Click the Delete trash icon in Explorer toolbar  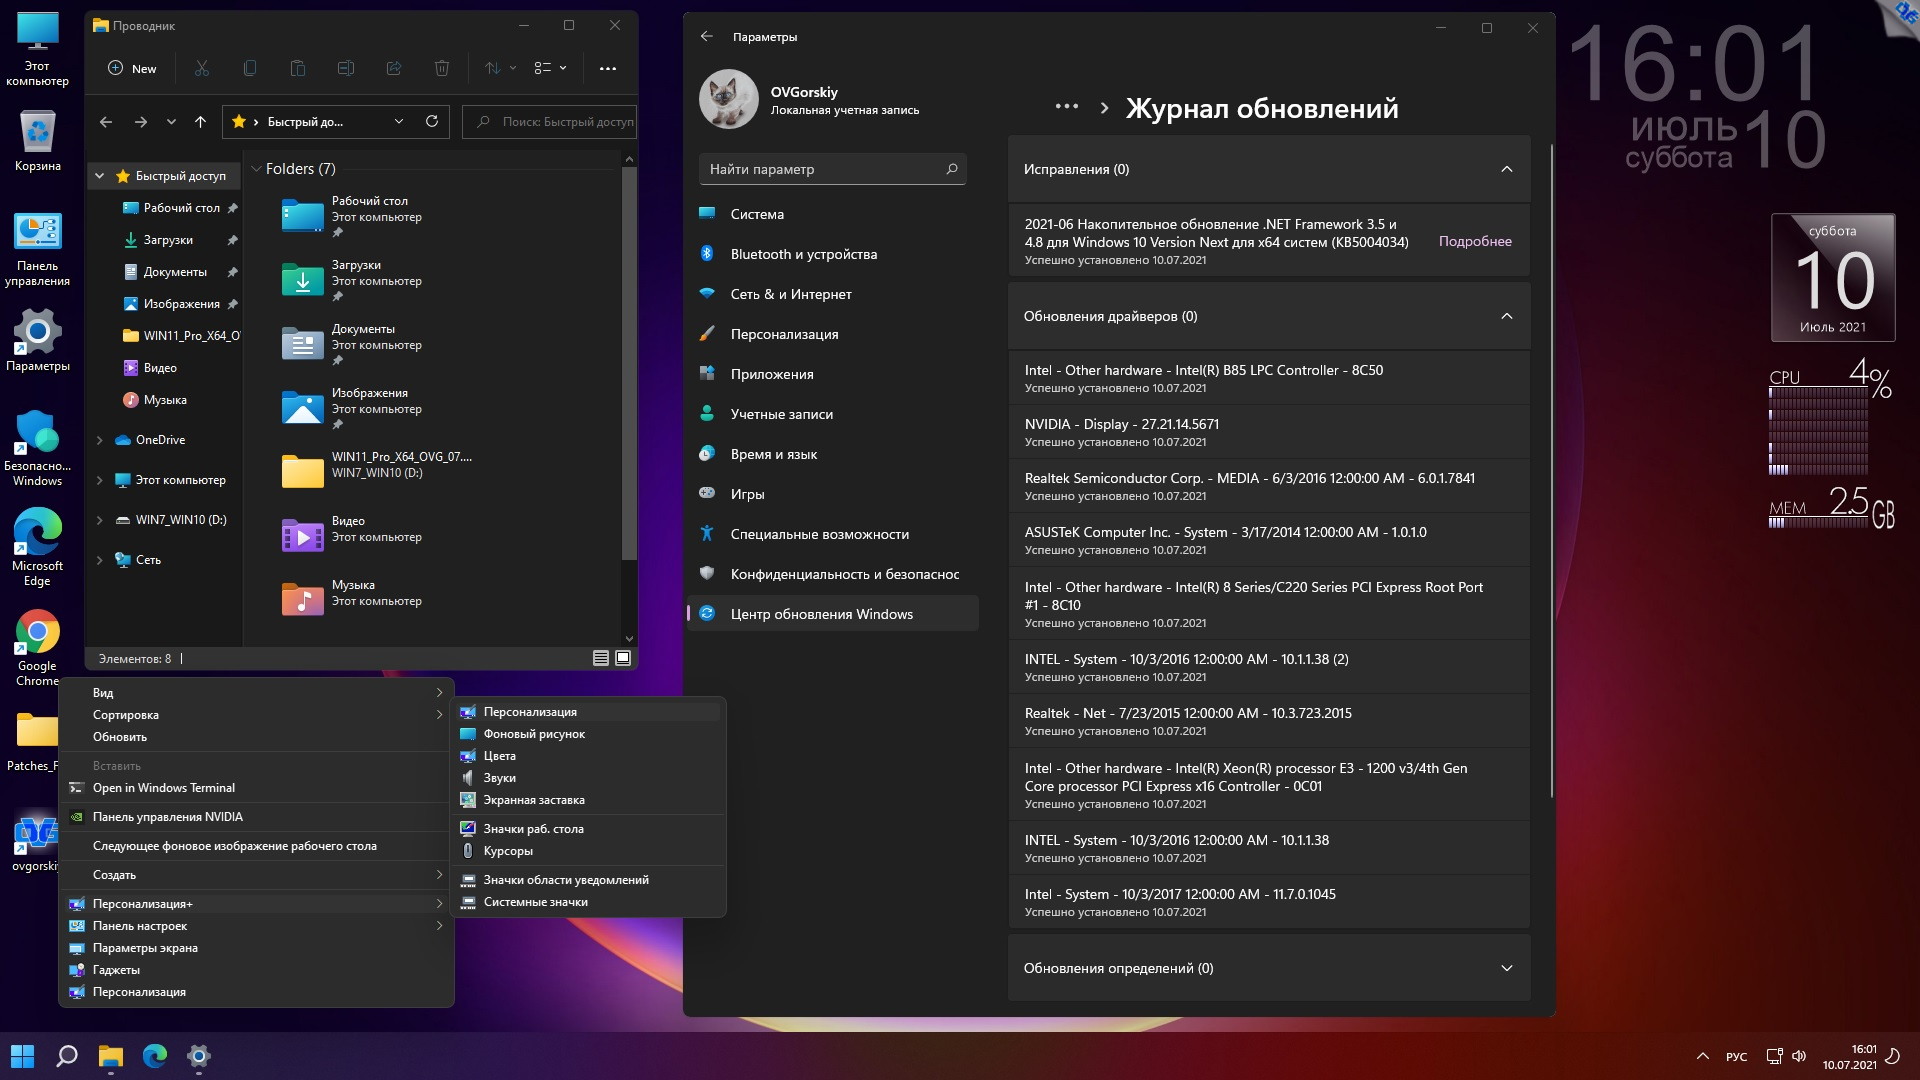(441, 68)
